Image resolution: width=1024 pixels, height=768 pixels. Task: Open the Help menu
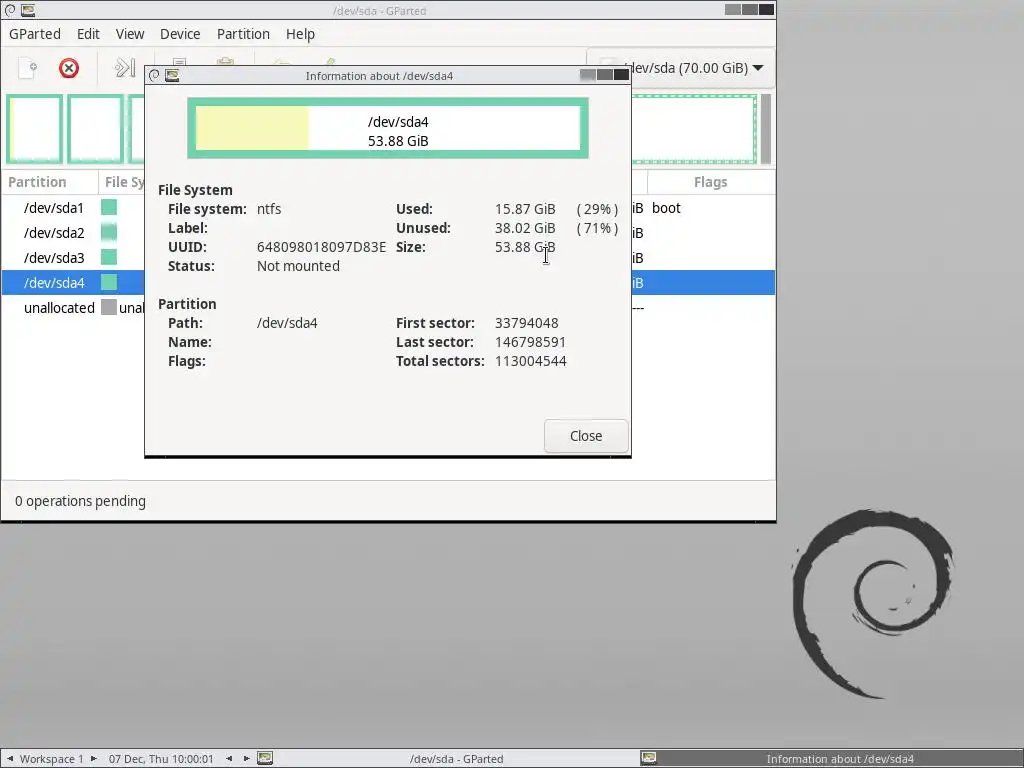pos(300,34)
